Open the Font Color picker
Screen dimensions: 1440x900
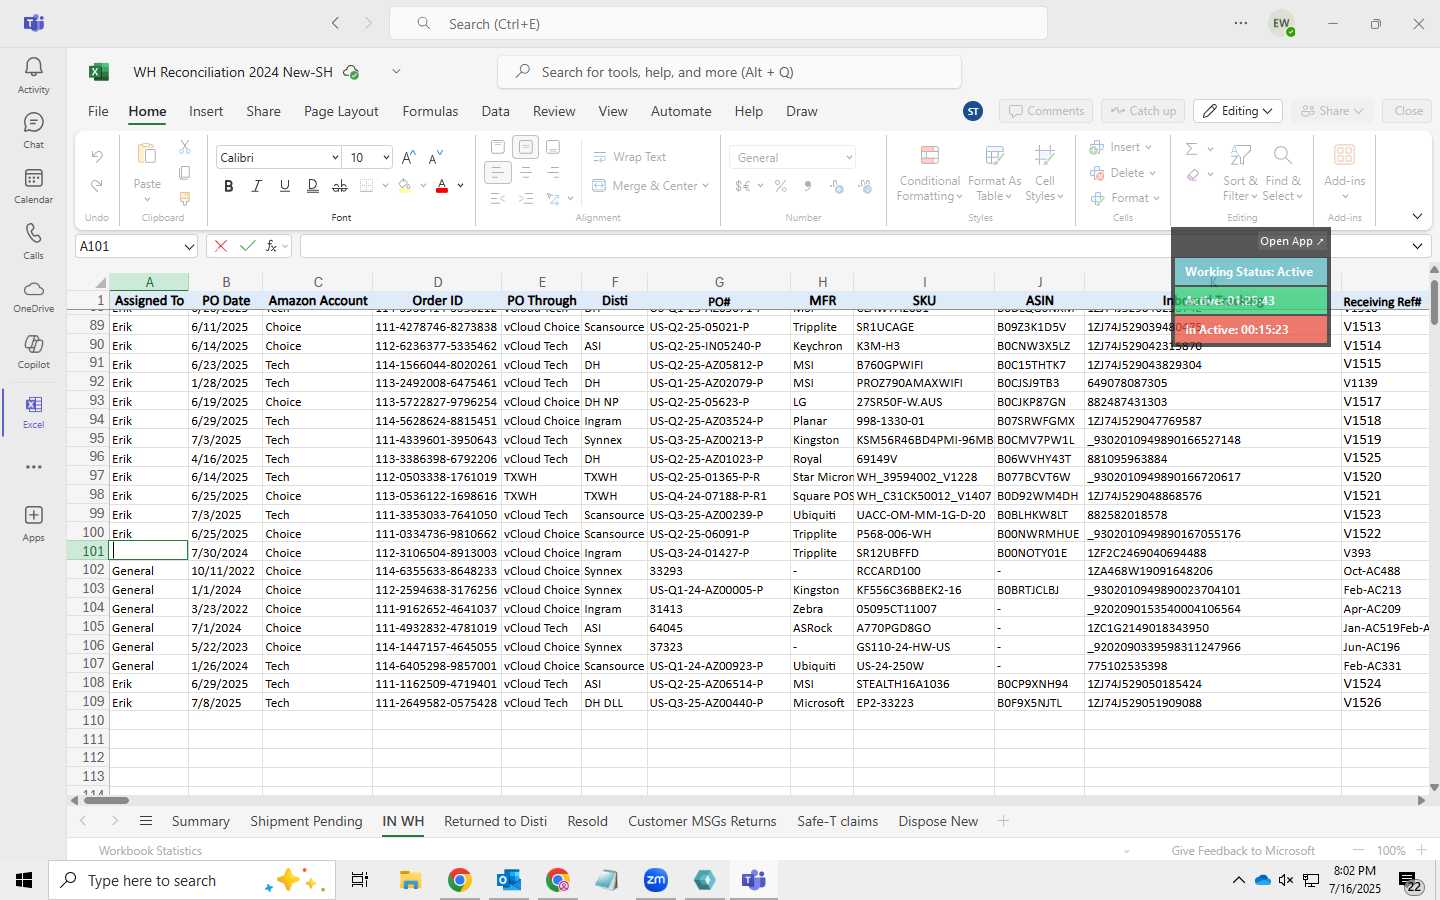tap(442, 186)
